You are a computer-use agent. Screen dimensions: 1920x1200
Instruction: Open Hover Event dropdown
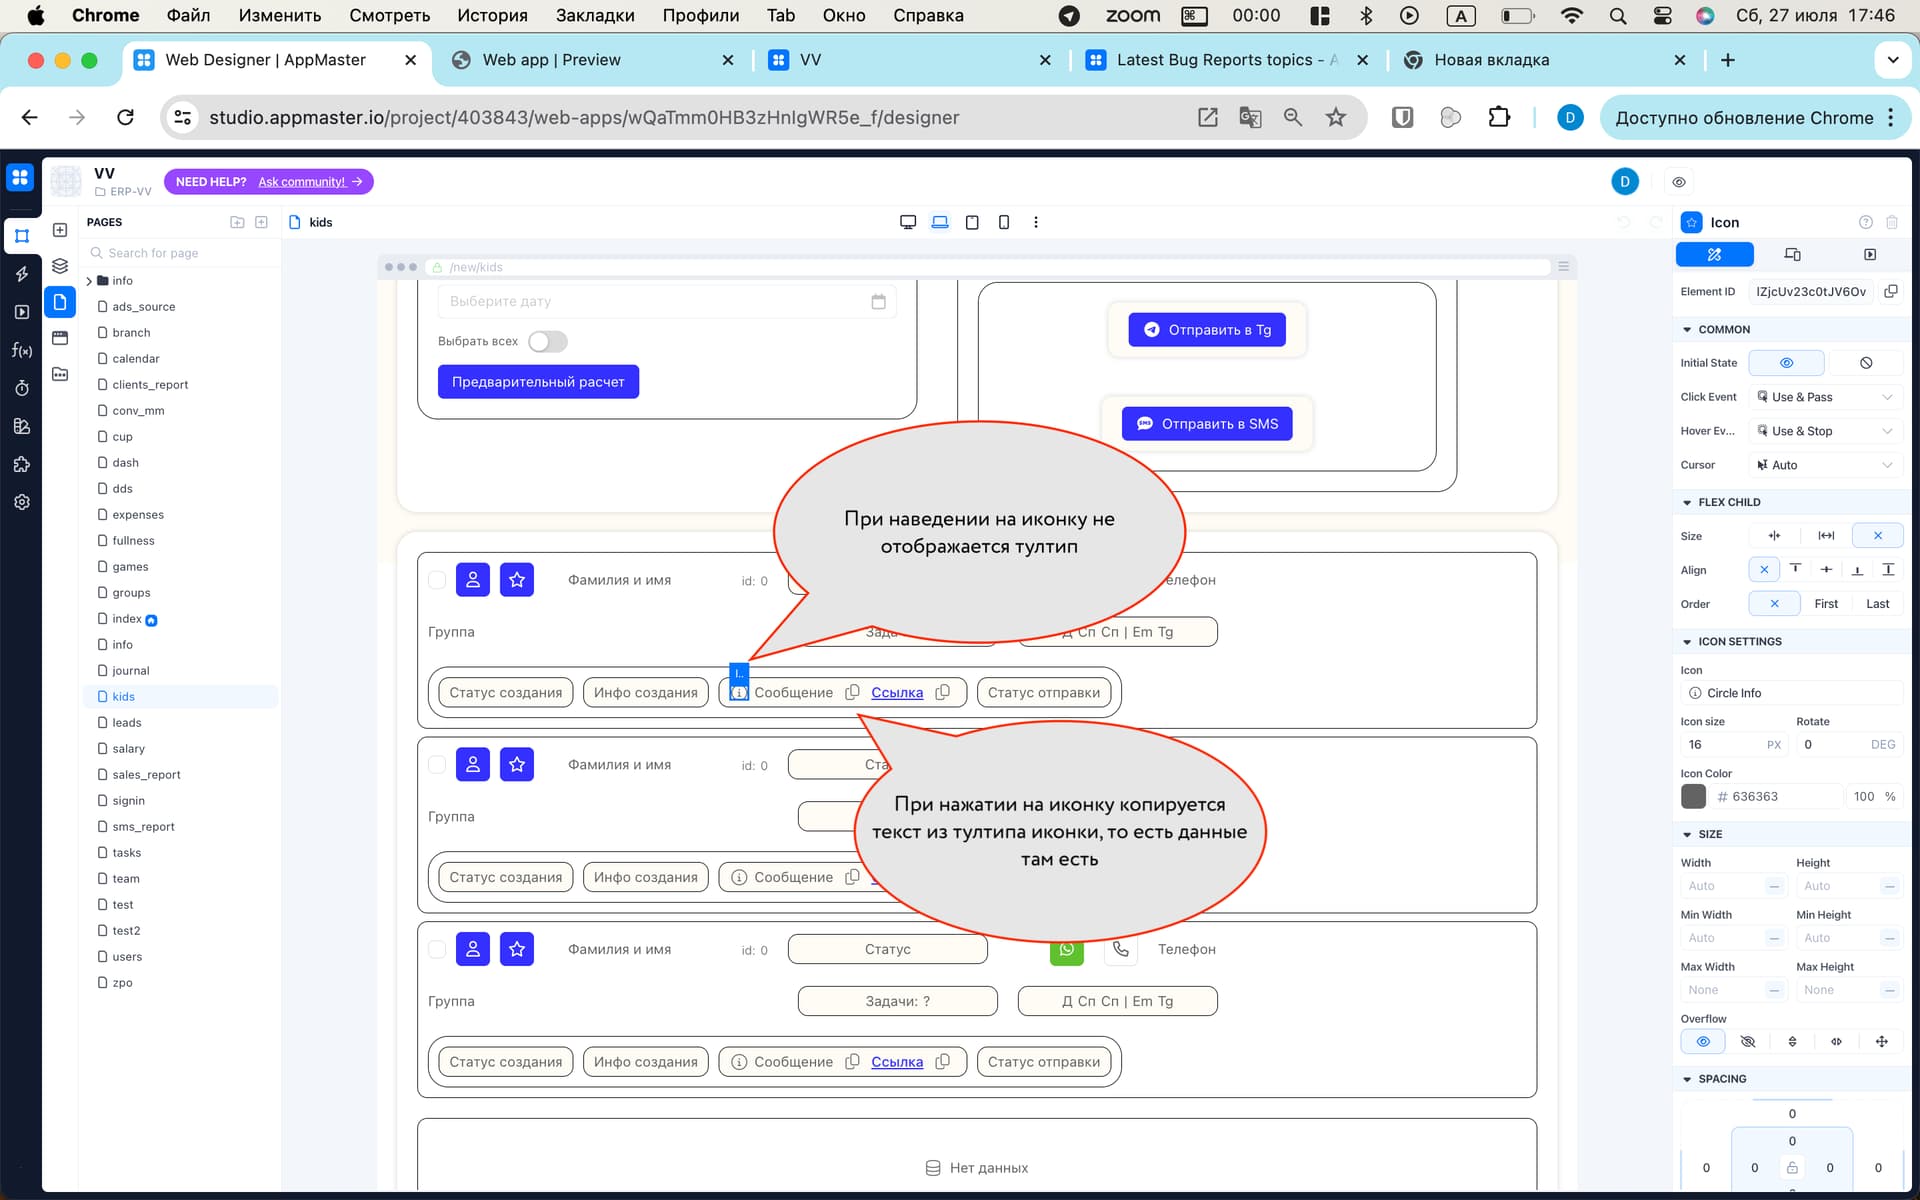click(x=1825, y=431)
